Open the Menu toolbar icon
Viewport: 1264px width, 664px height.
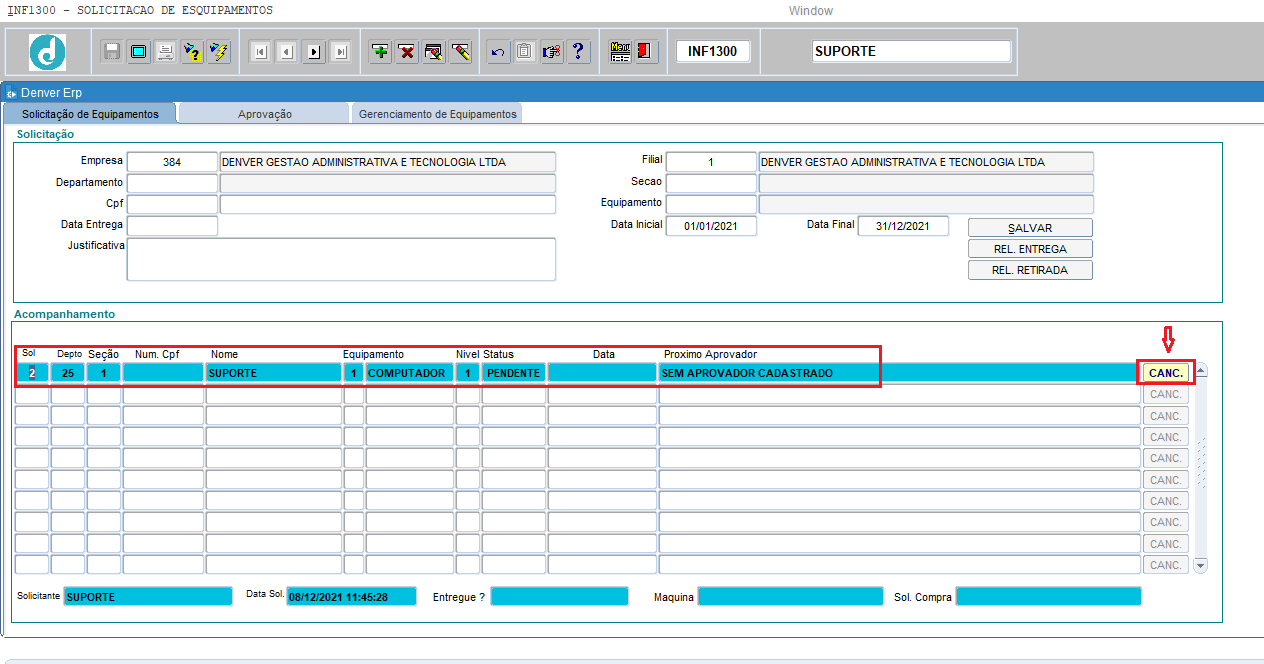[620, 51]
